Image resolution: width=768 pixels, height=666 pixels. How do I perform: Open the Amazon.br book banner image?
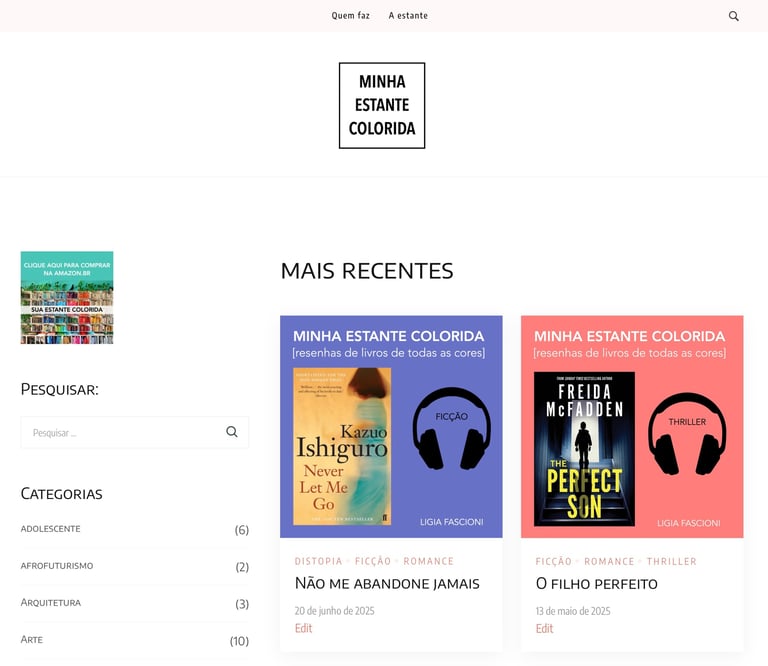pos(67,298)
